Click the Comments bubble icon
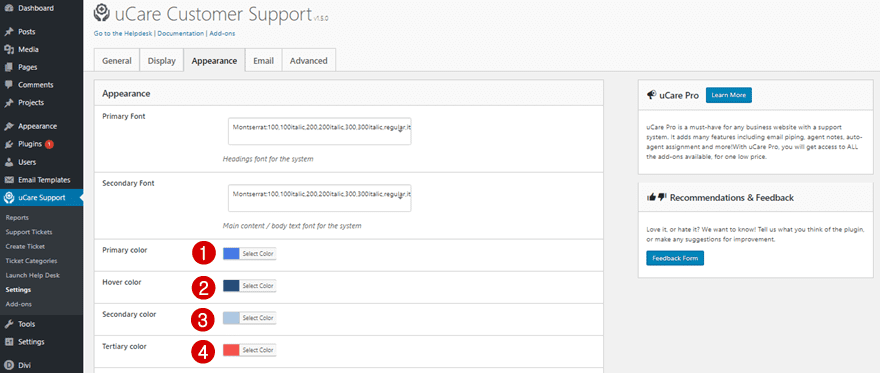The width and height of the screenshot is (880, 373). pos(8,85)
